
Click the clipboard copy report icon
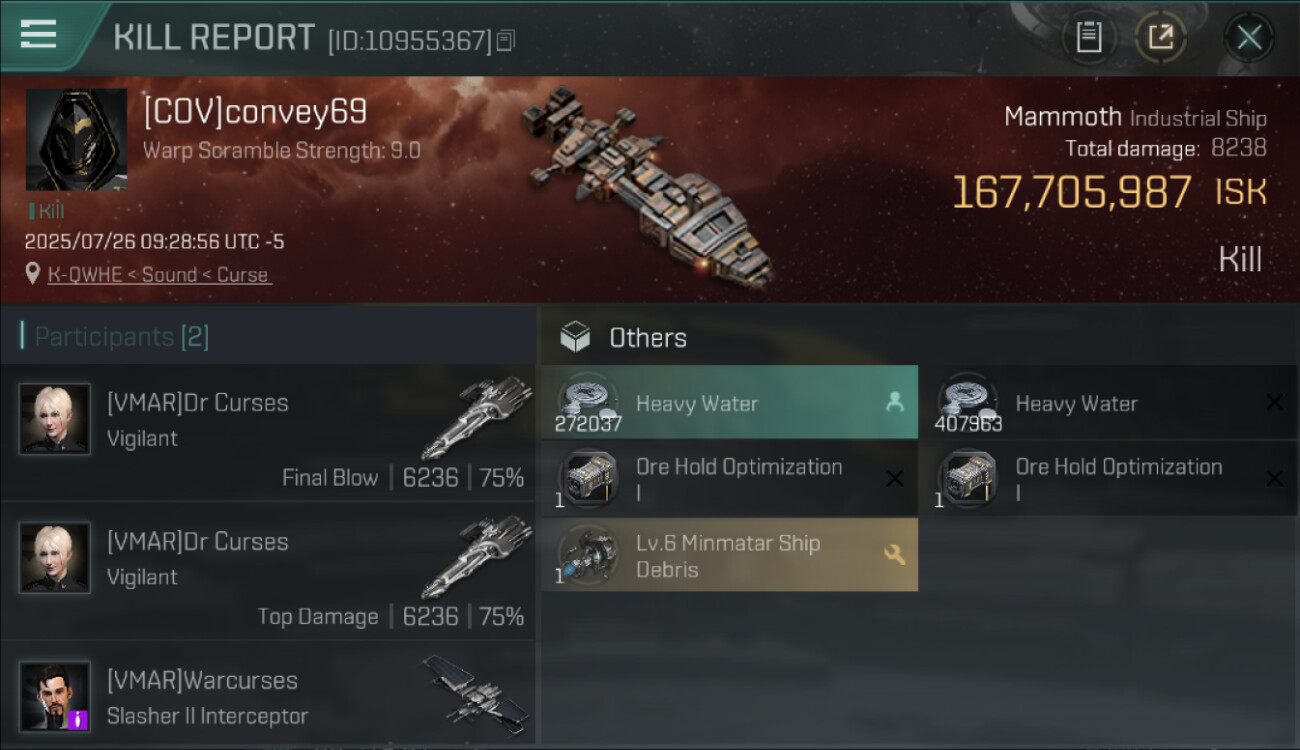pos(1089,38)
